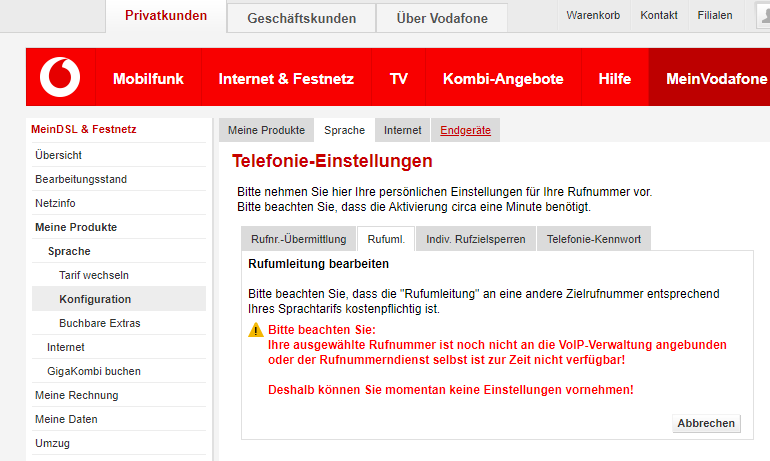Switch to the Rufuml. tab
Viewport: 770px width, 461px height.
386,239
